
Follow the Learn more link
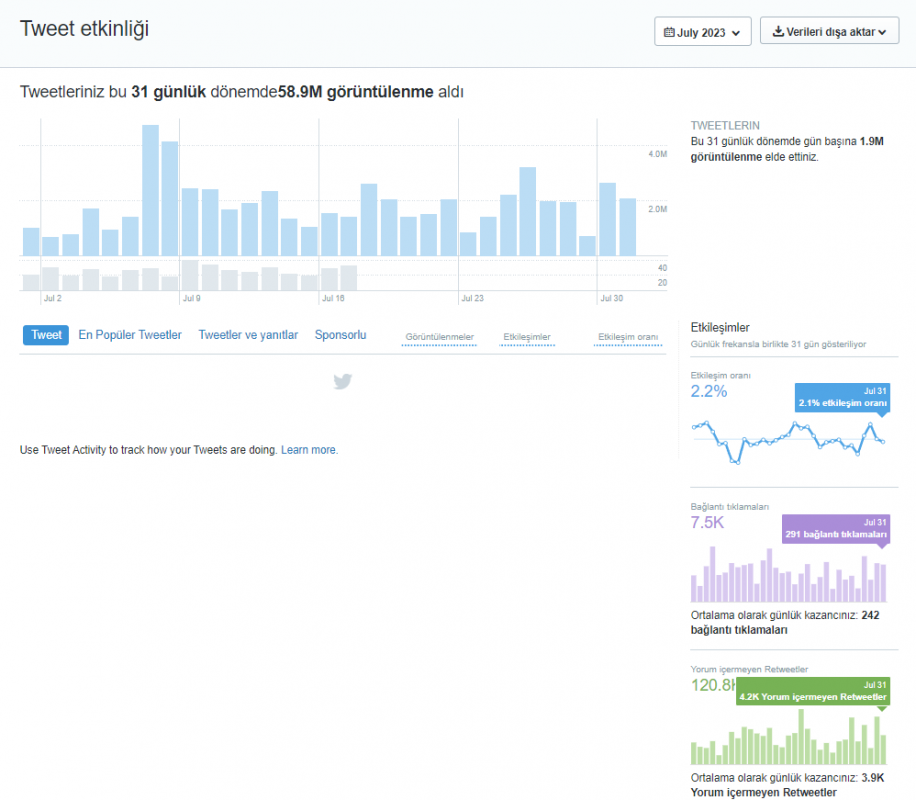(x=309, y=450)
